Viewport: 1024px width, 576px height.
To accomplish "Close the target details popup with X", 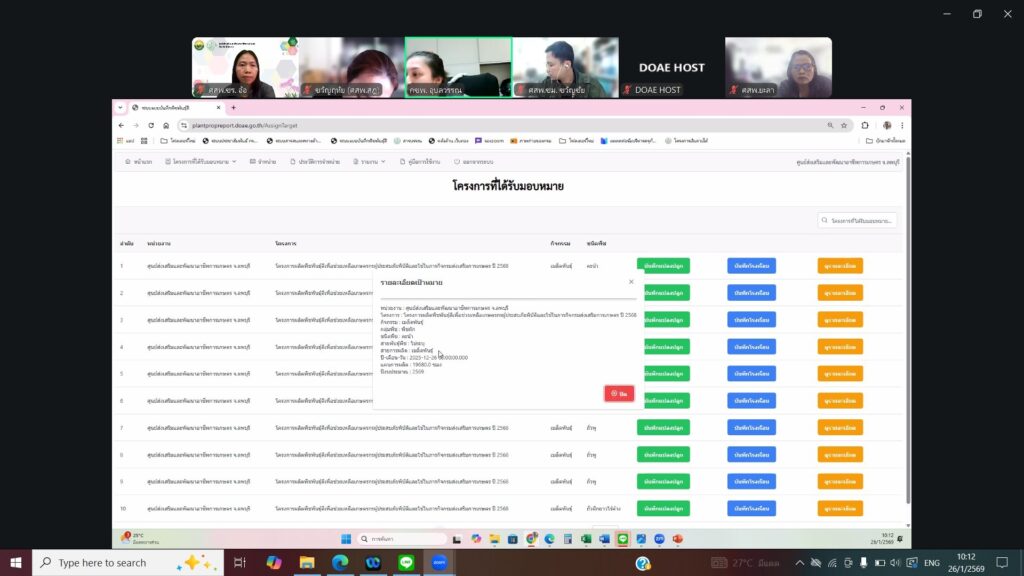I will (630, 282).
